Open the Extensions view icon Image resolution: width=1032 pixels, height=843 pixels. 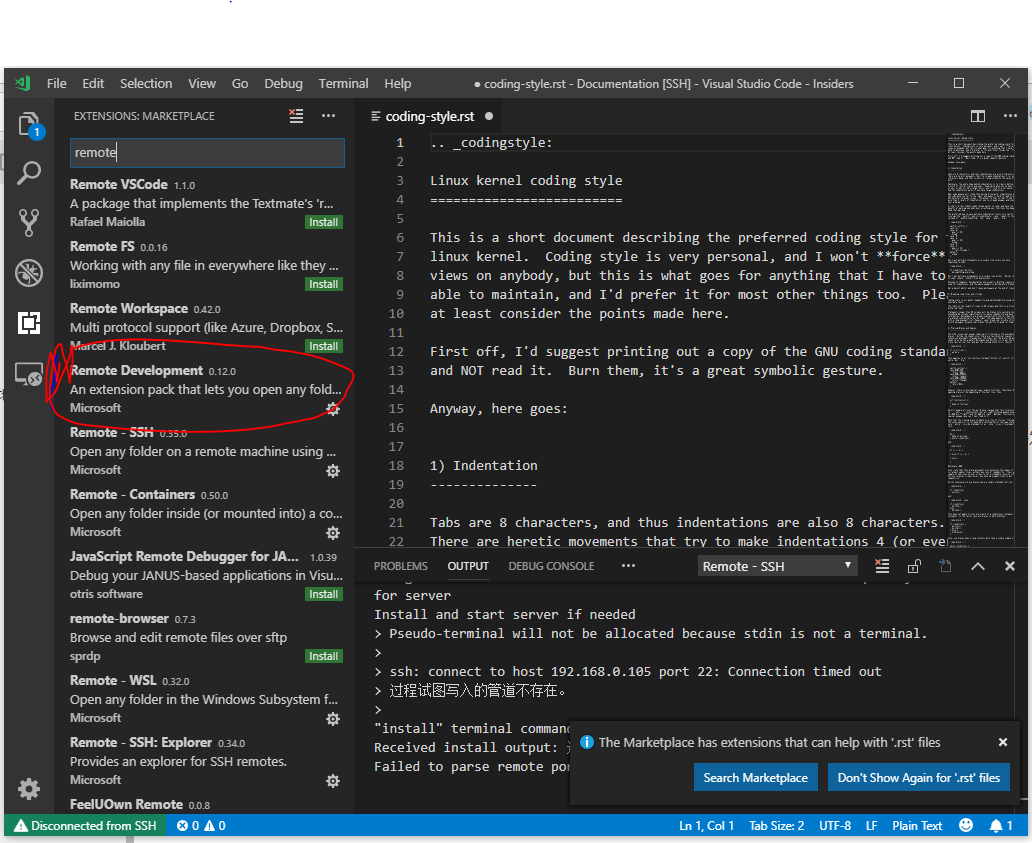point(28,322)
